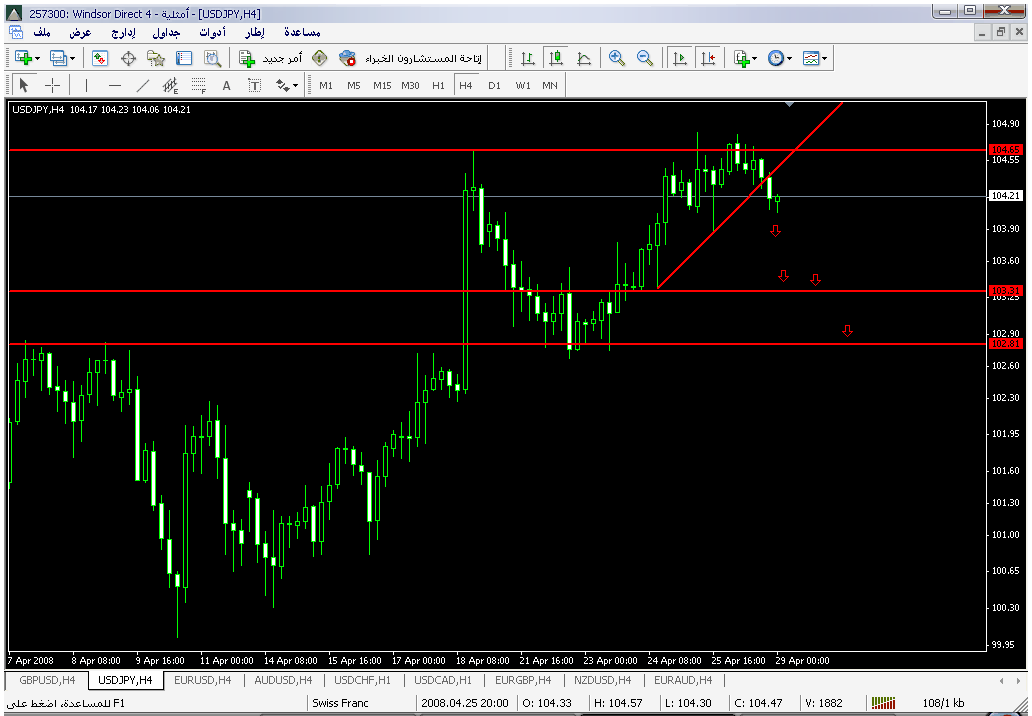Image resolution: width=1032 pixels, height=716 pixels.
Task: Select the Trendline tool
Action: tap(142, 85)
